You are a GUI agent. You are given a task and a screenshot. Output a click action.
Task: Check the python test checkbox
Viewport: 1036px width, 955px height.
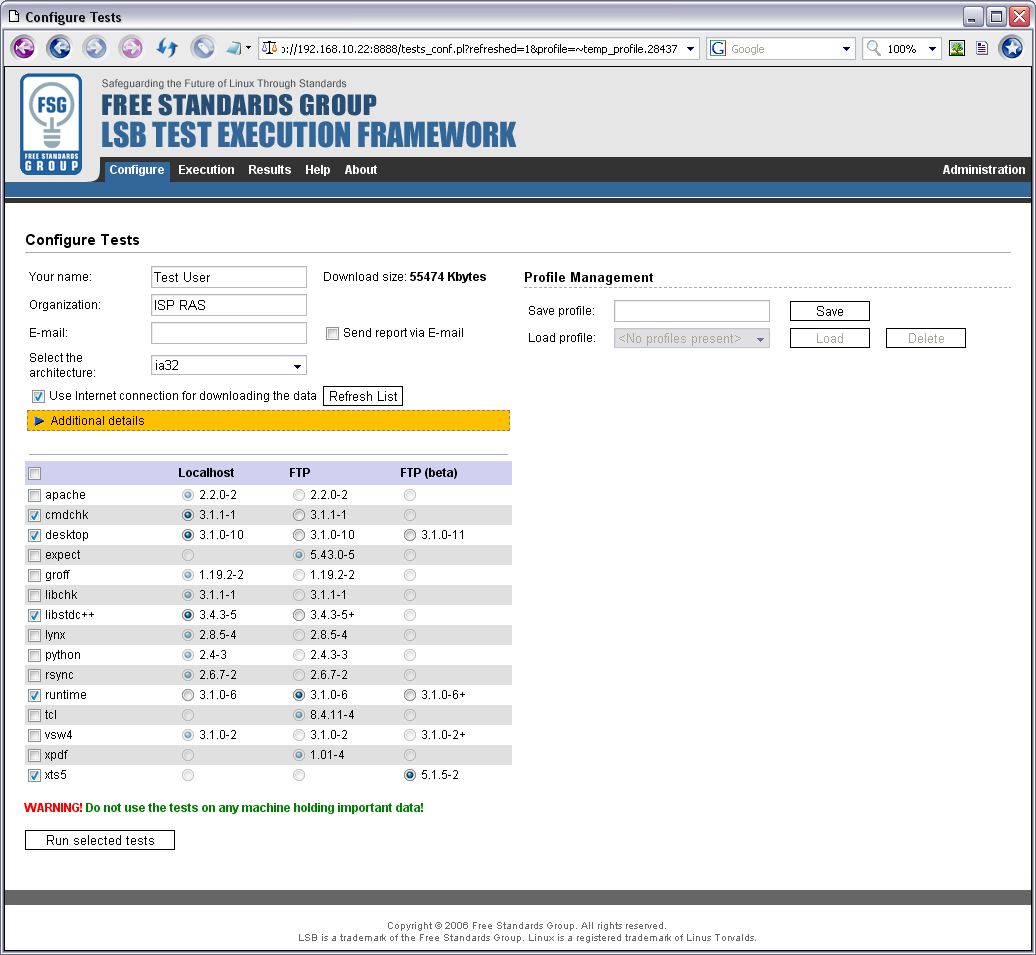tap(34, 656)
